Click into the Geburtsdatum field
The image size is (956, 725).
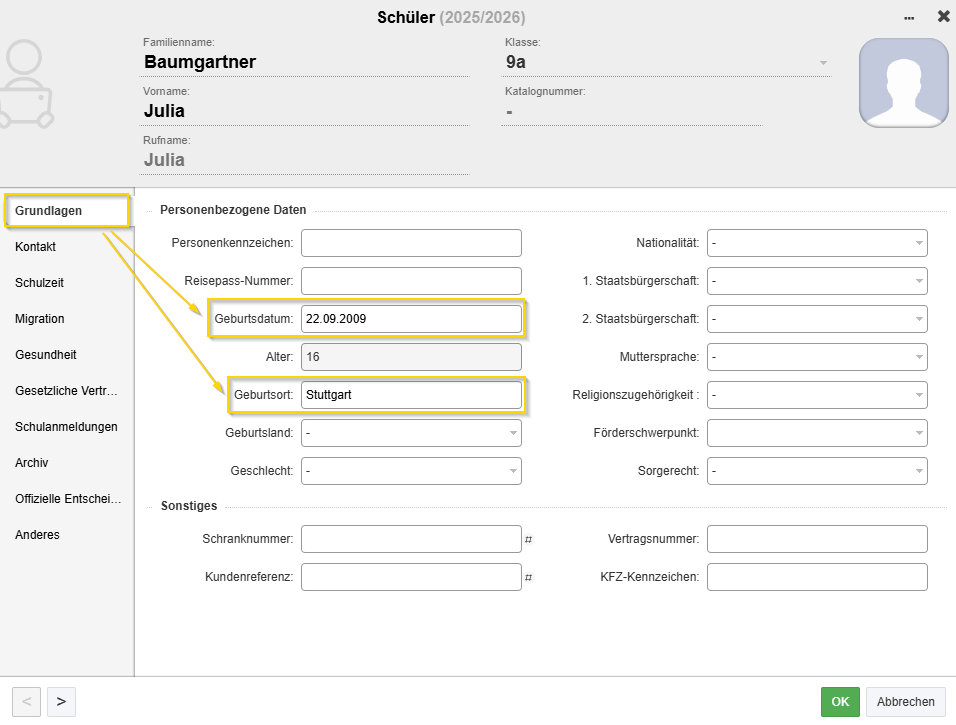[x=411, y=319]
